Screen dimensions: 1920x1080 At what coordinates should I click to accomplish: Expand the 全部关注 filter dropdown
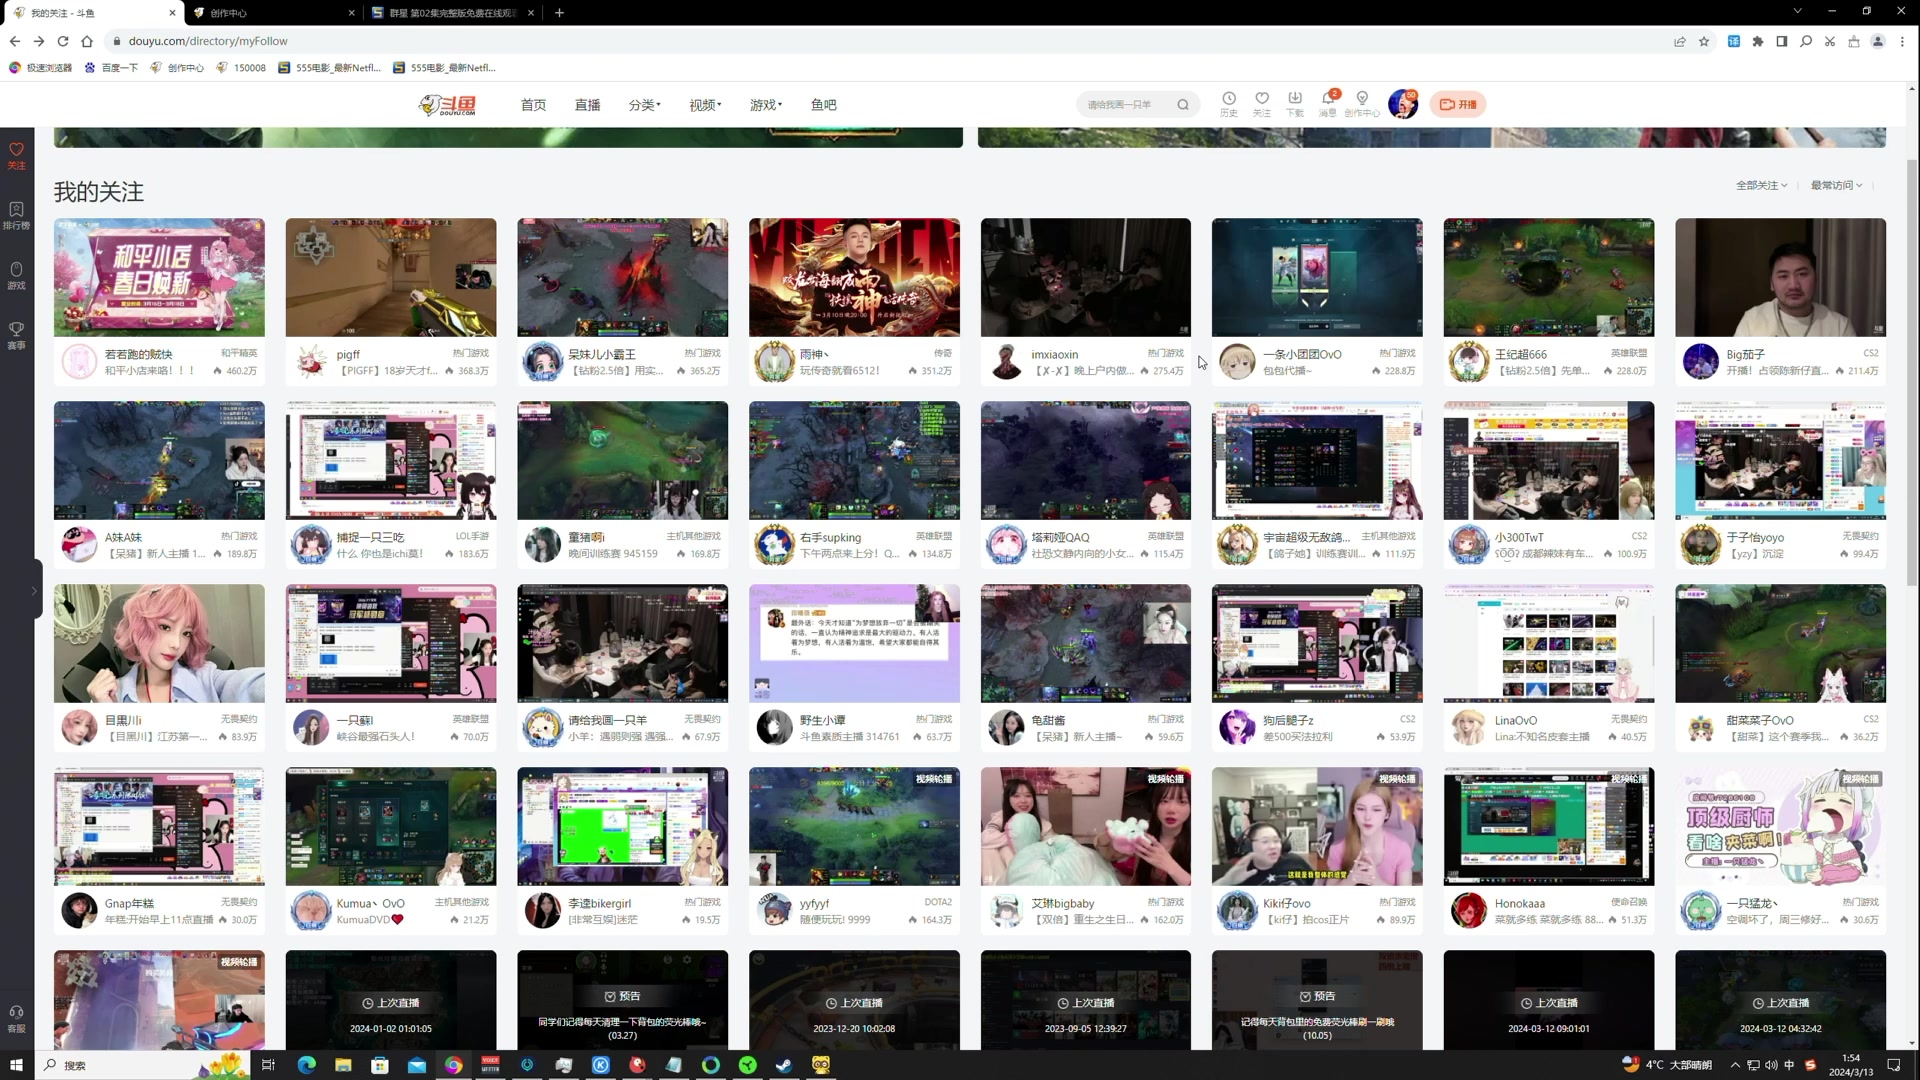(1761, 186)
